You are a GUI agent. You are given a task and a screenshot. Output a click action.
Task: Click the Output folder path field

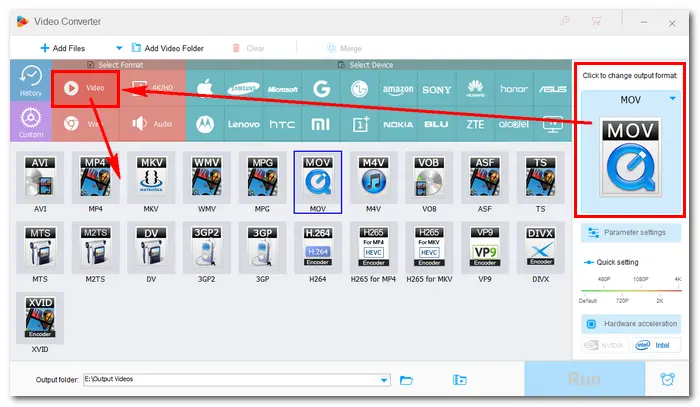pyautogui.click(x=237, y=380)
